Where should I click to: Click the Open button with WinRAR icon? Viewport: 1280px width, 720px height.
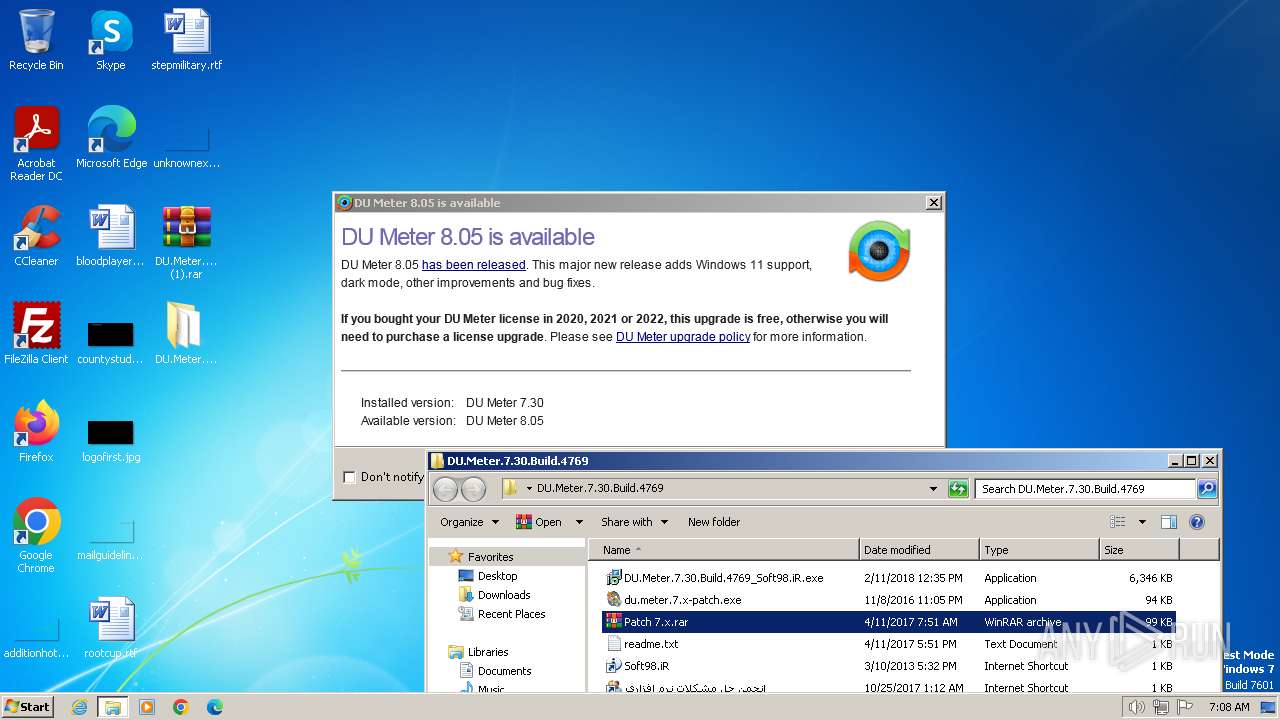(539, 522)
